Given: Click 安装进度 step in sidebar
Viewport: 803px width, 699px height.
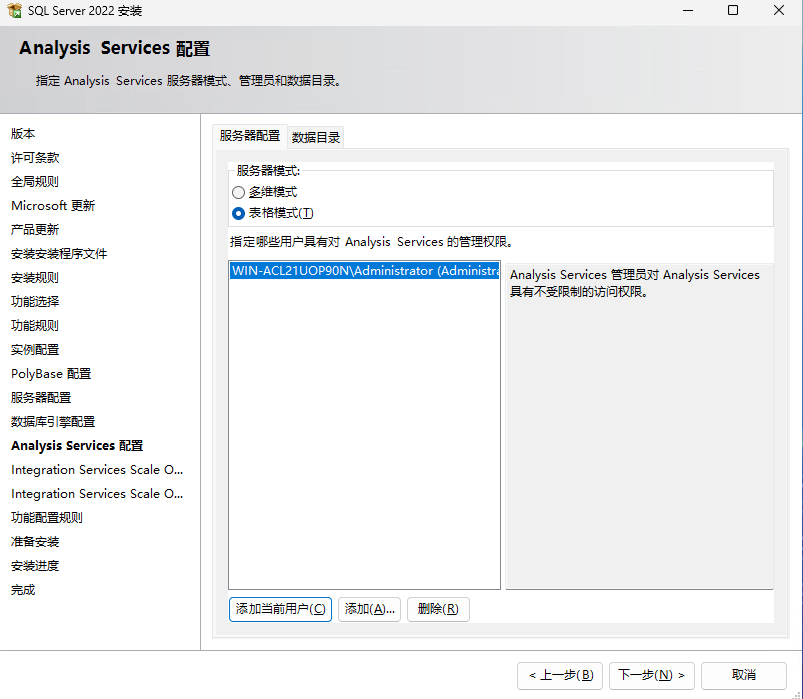Looking at the screenshot, I should [x=35, y=566].
